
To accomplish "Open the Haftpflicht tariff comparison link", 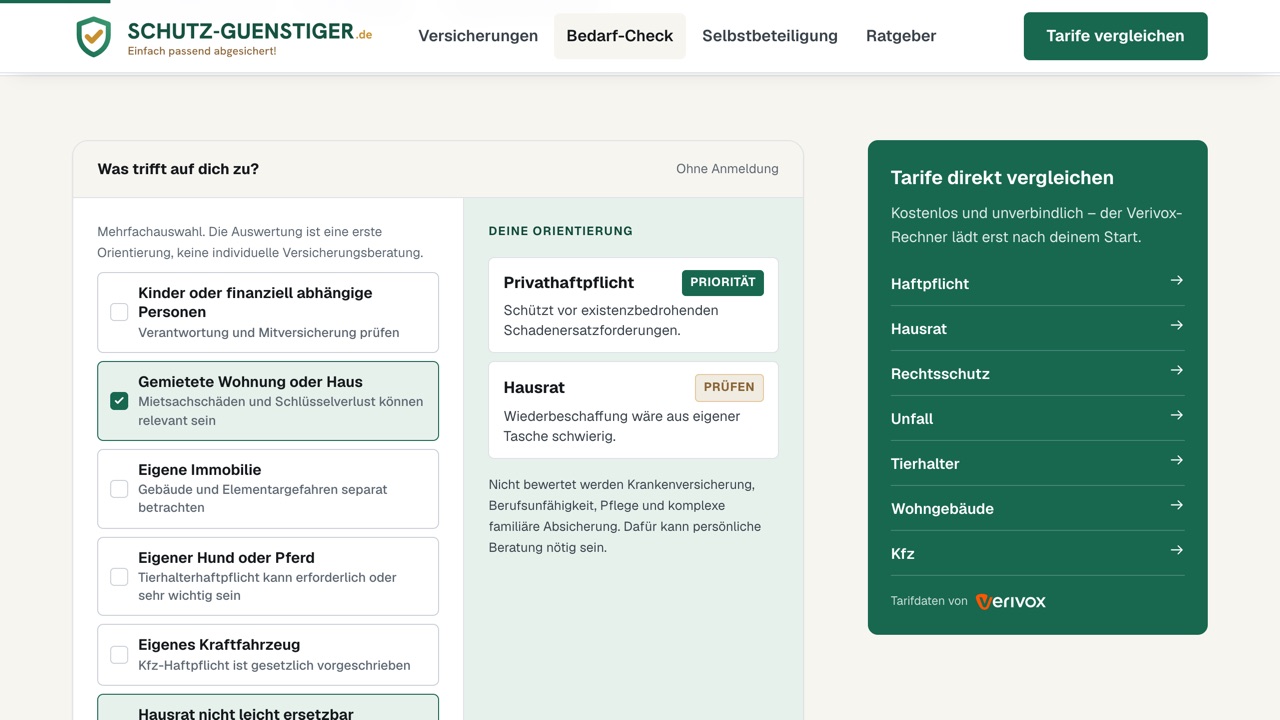I will click(1037, 284).
